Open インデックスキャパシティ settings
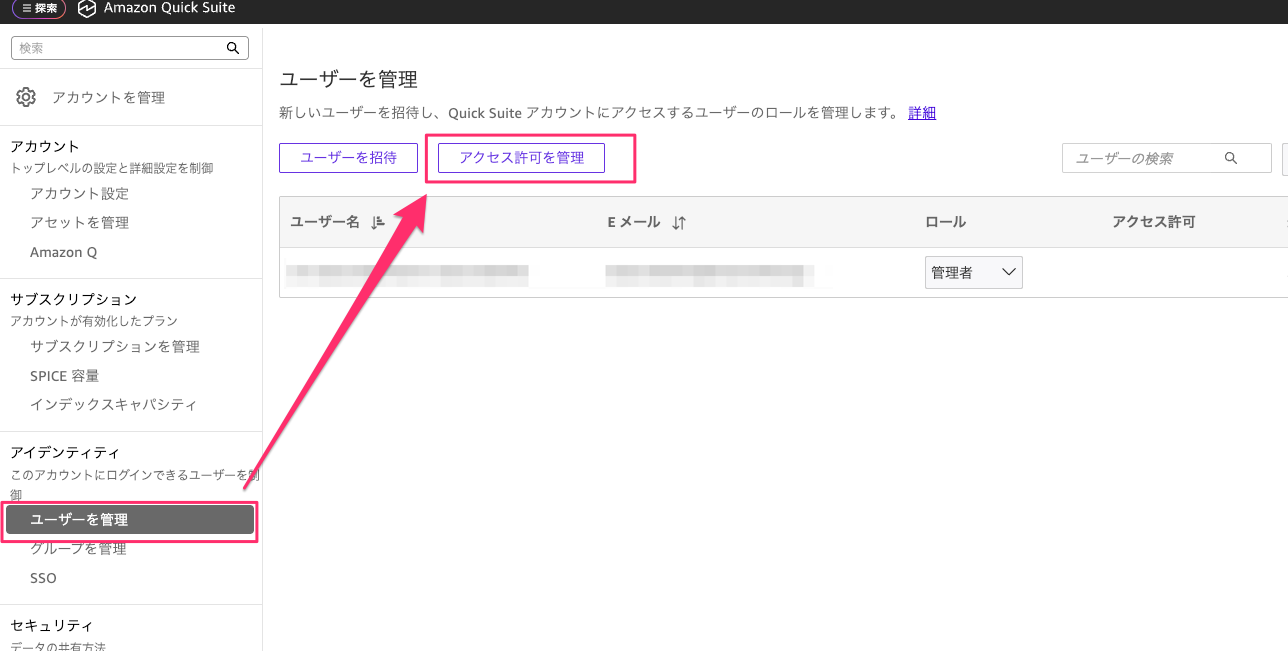Screen dimensions: 1288x651 click(113, 405)
